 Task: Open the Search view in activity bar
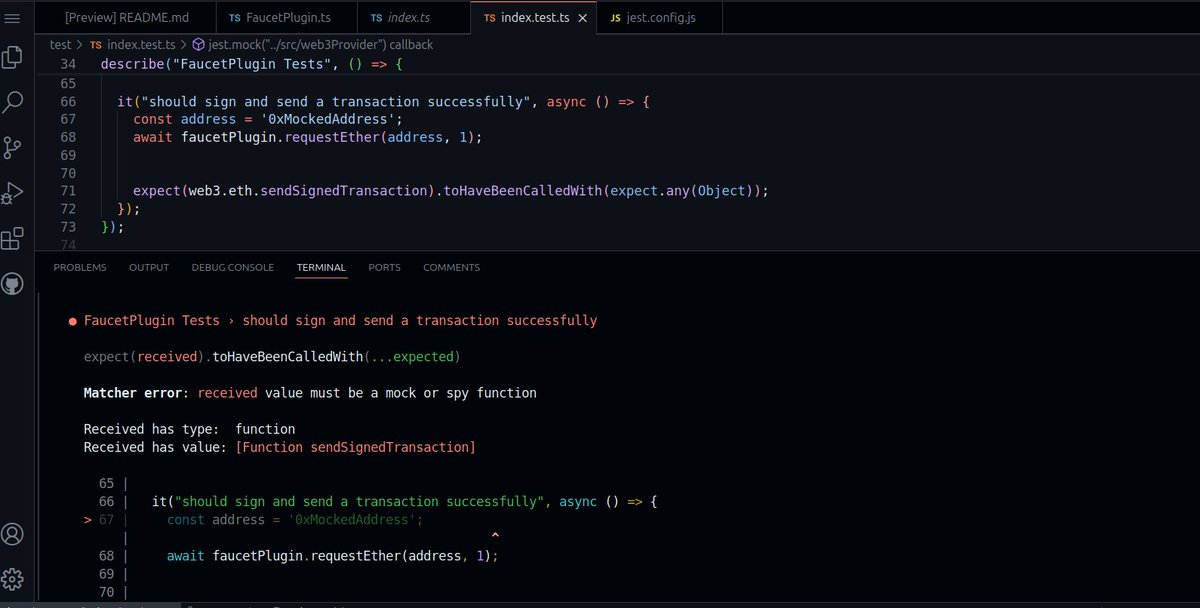(13, 102)
